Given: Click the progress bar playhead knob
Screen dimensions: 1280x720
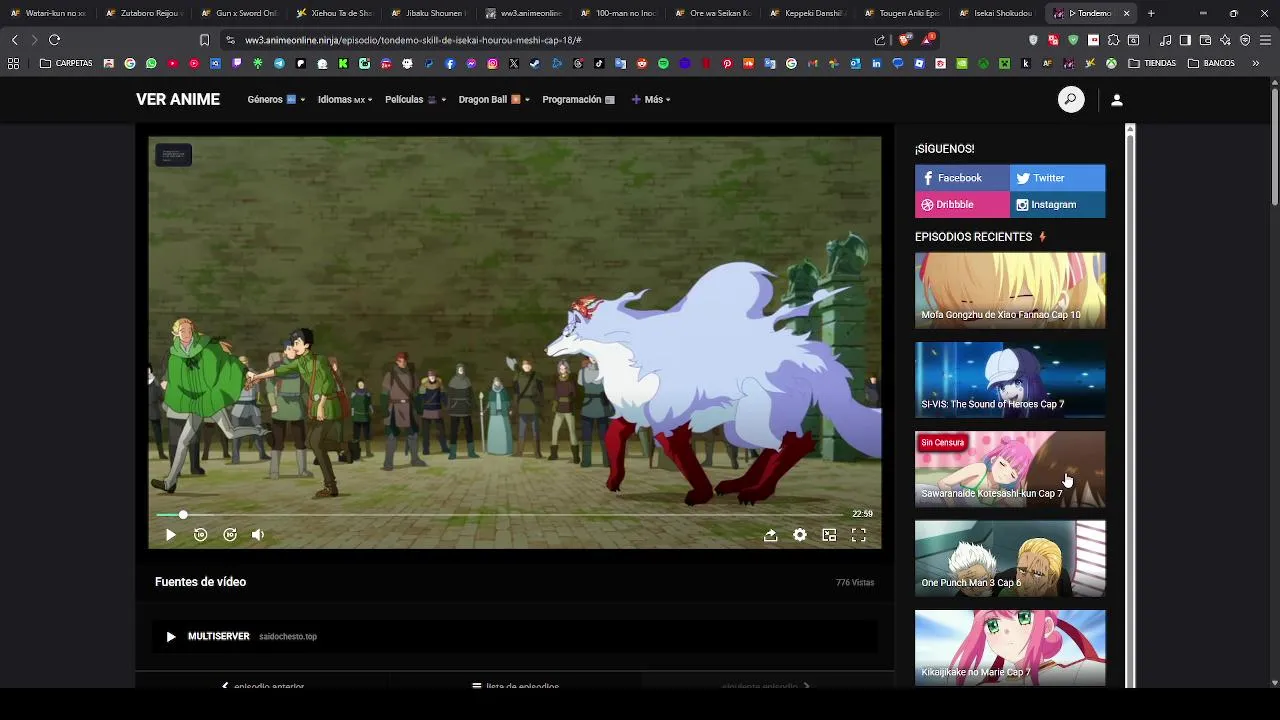Looking at the screenshot, I should click(183, 514).
